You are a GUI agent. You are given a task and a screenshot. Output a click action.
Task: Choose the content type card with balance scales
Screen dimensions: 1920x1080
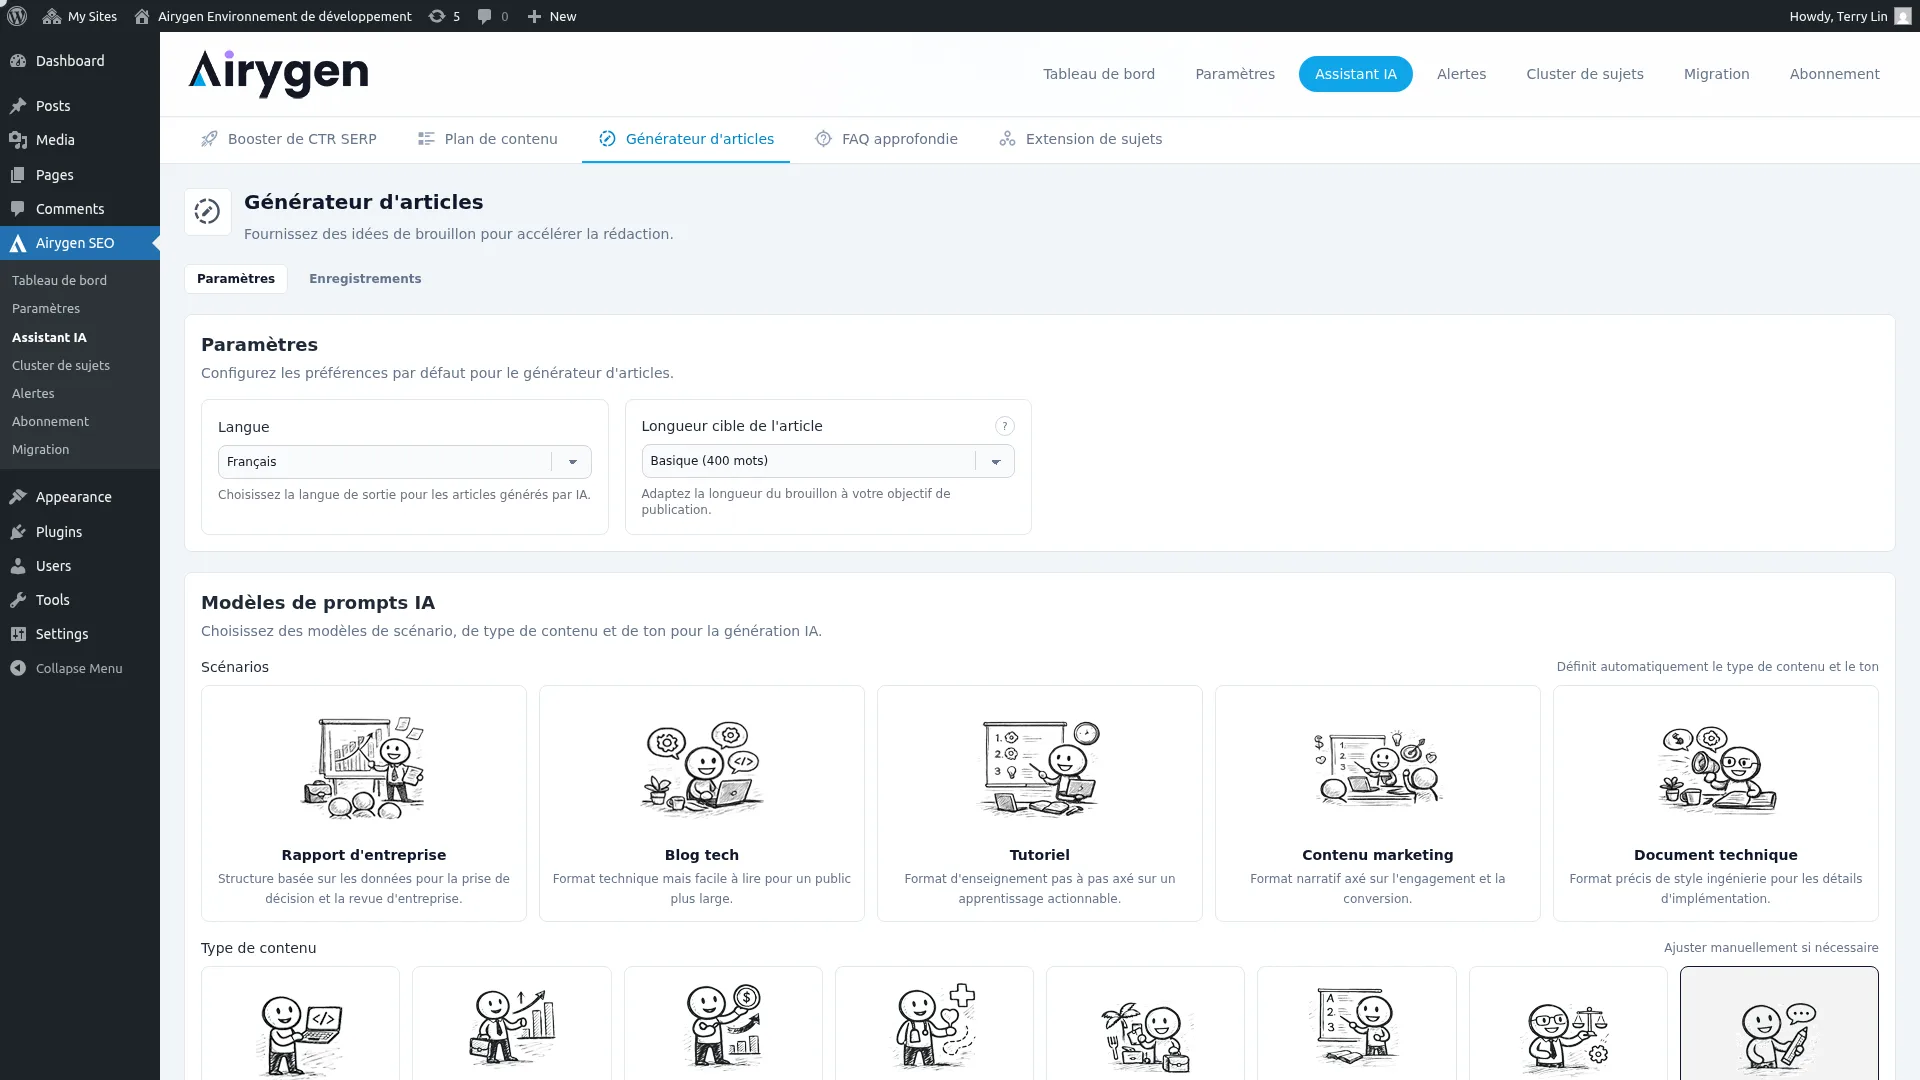click(1568, 1024)
